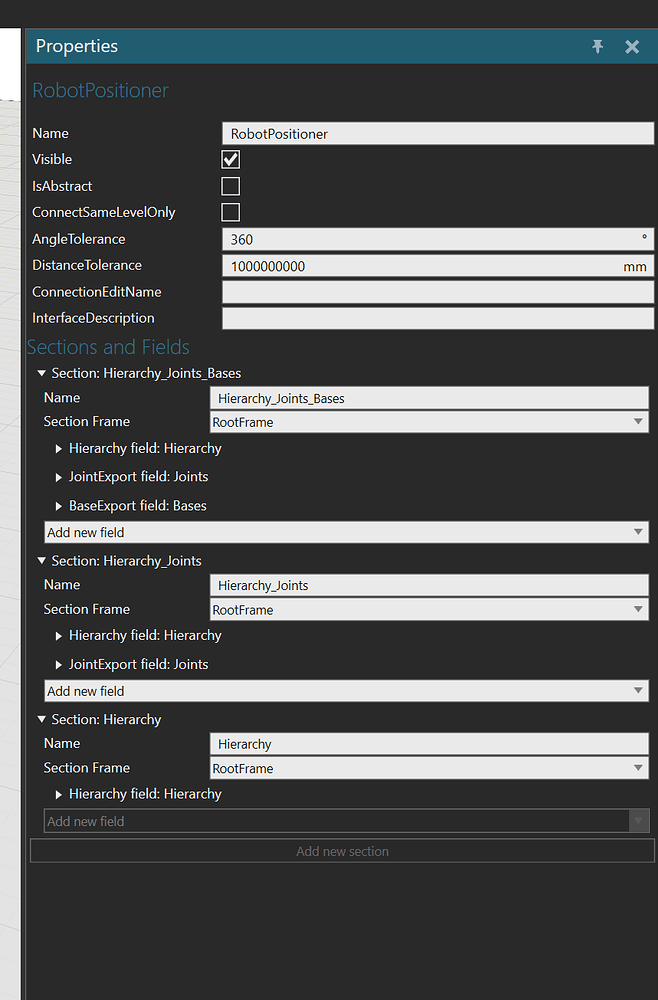The image size is (658, 1000).
Task: Expand Hierarchy field under Hierarchy_Joints_Bases section
Action: [58, 448]
